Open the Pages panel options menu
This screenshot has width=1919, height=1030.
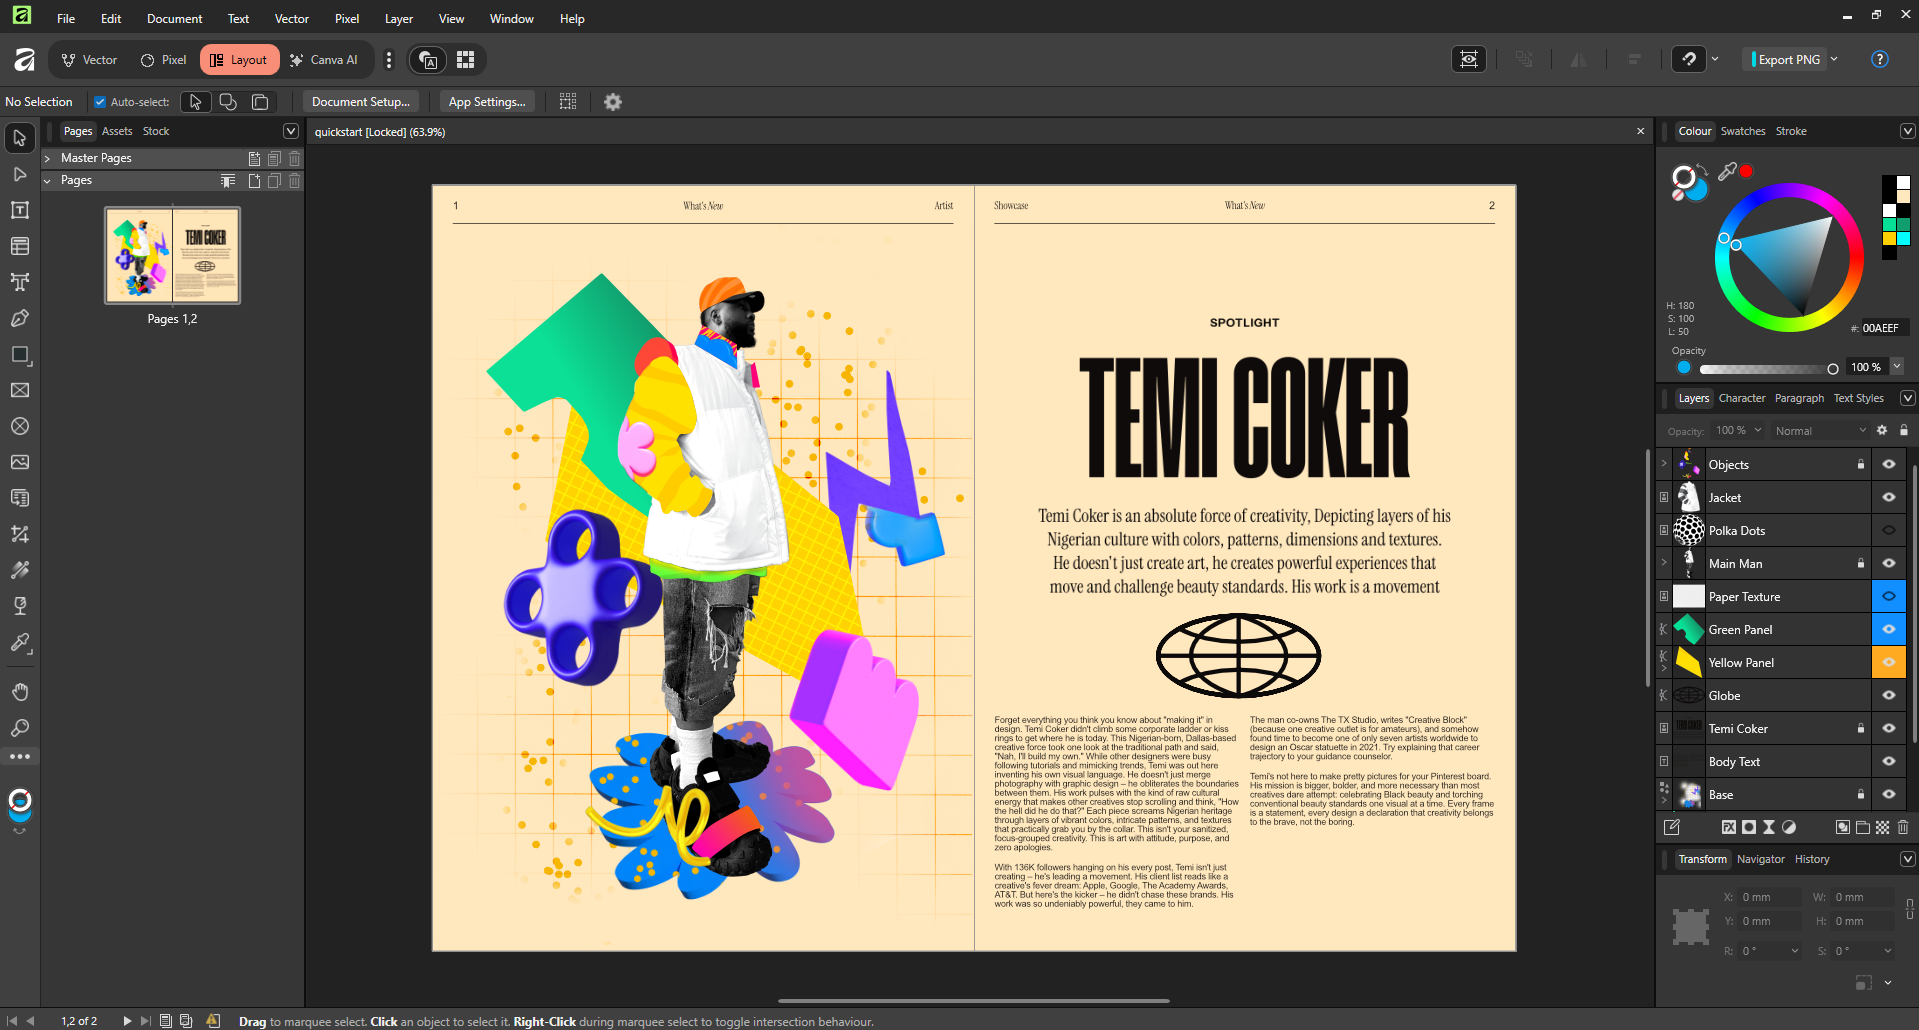291,131
